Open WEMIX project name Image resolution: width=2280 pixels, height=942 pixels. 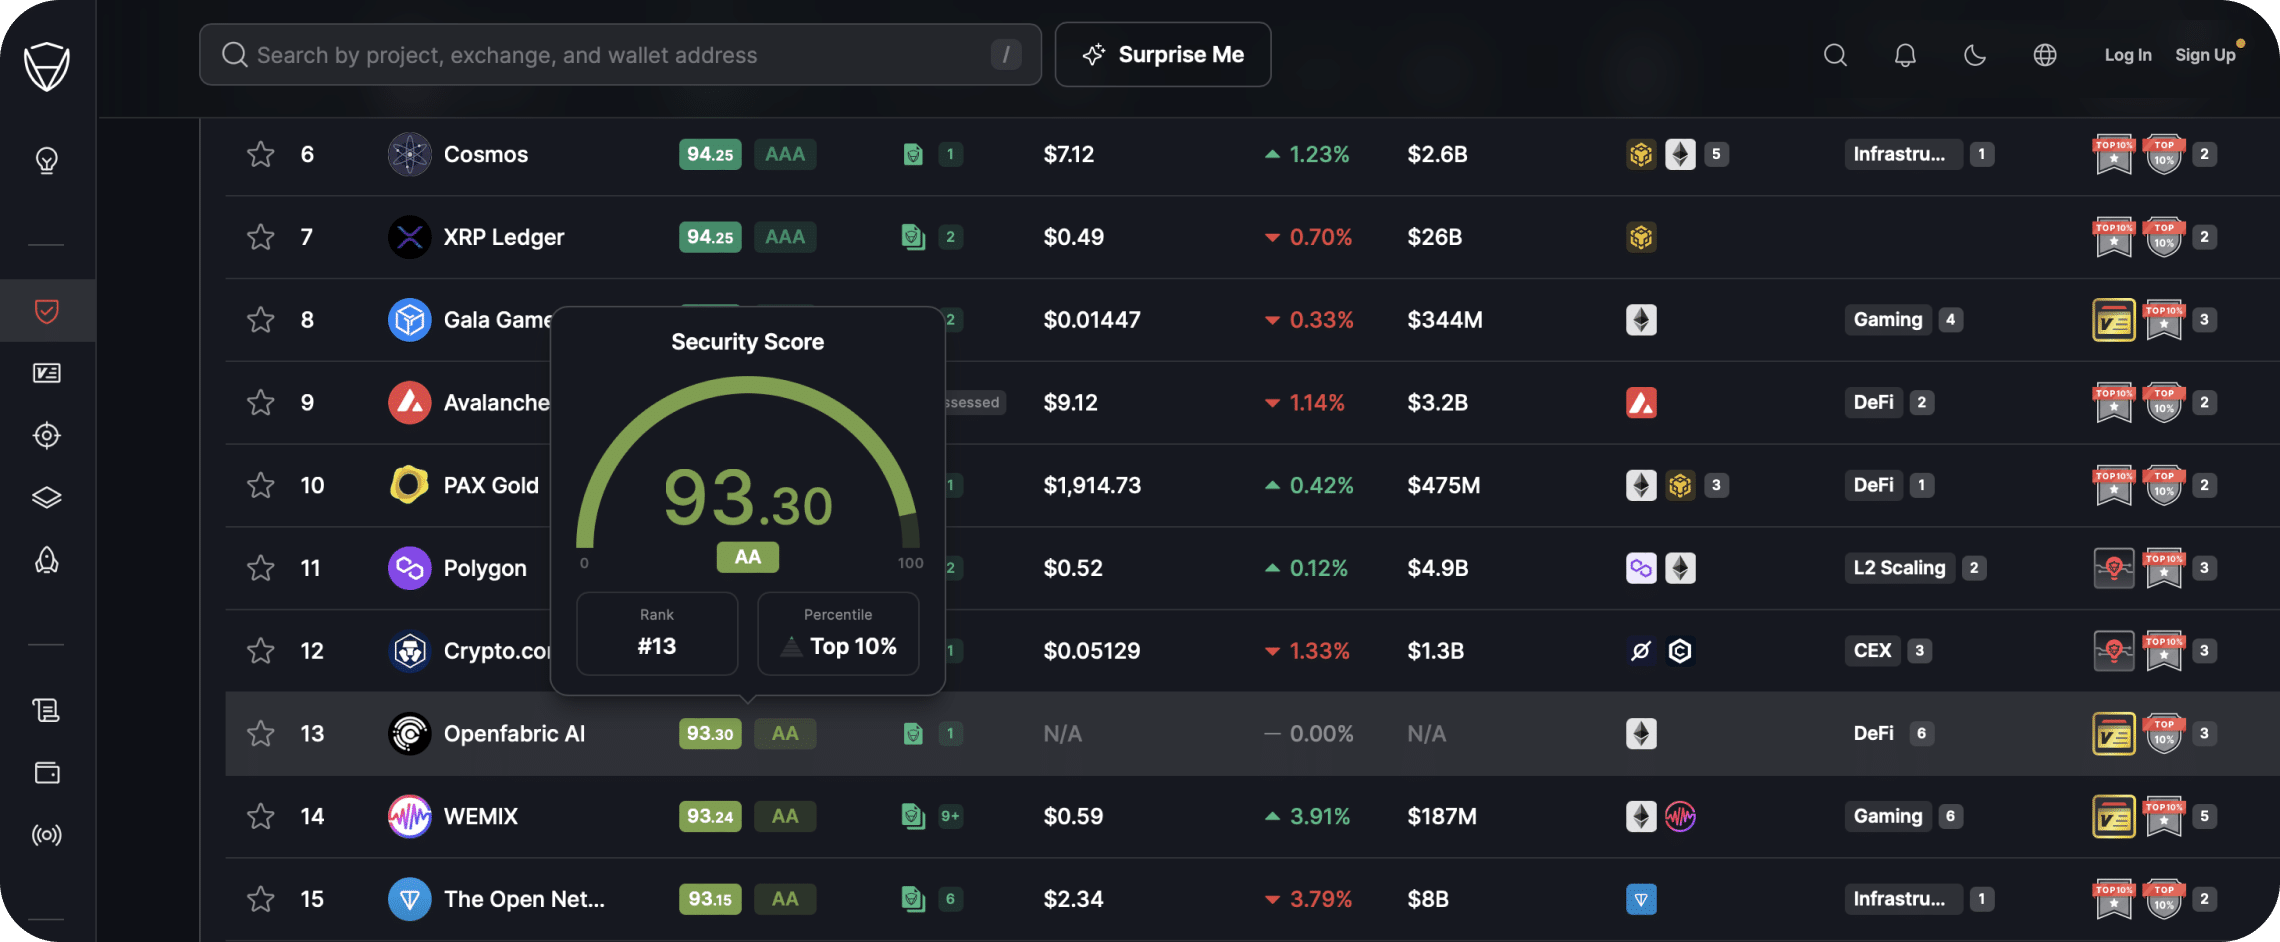pyautogui.click(x=481, y=816)
